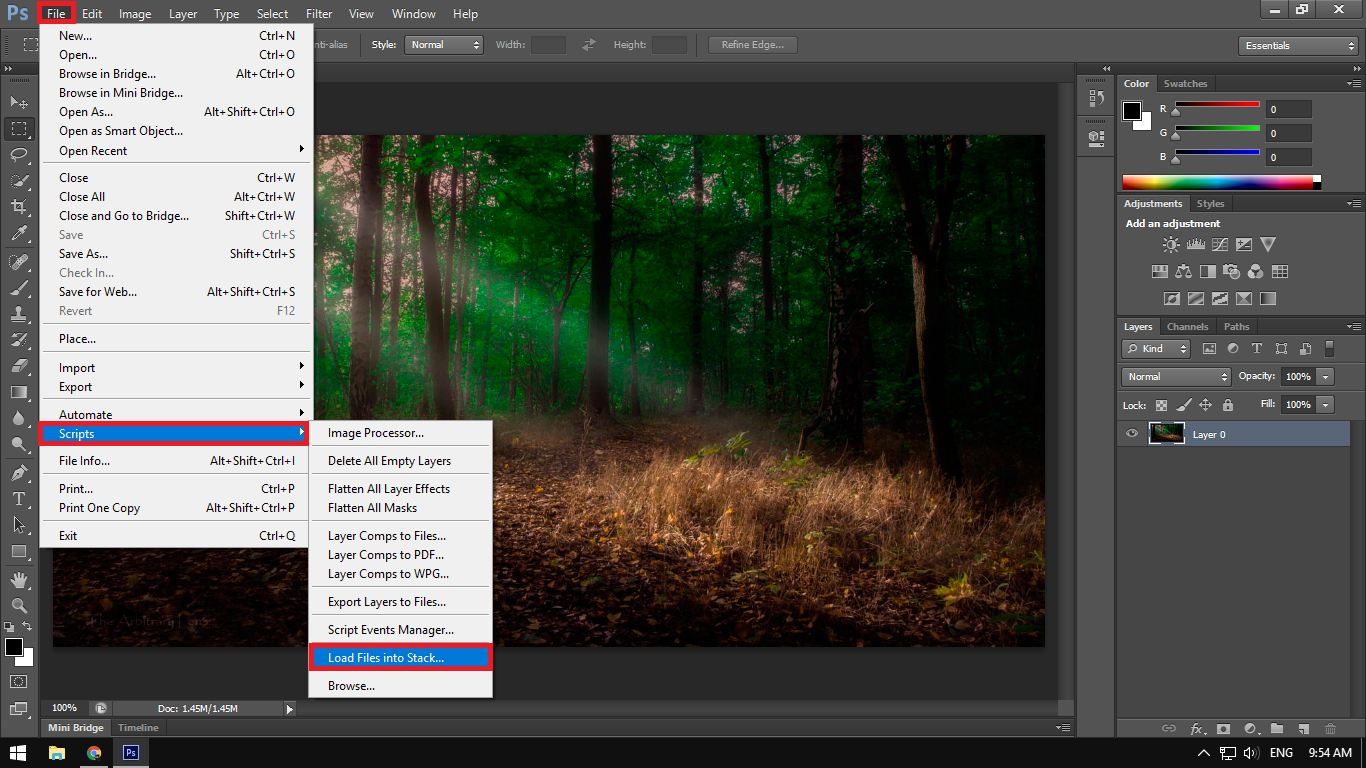This screenshot has width=1366, height=768.
Task: Select the Eraser tool
Action: click(x=19, y=366)
